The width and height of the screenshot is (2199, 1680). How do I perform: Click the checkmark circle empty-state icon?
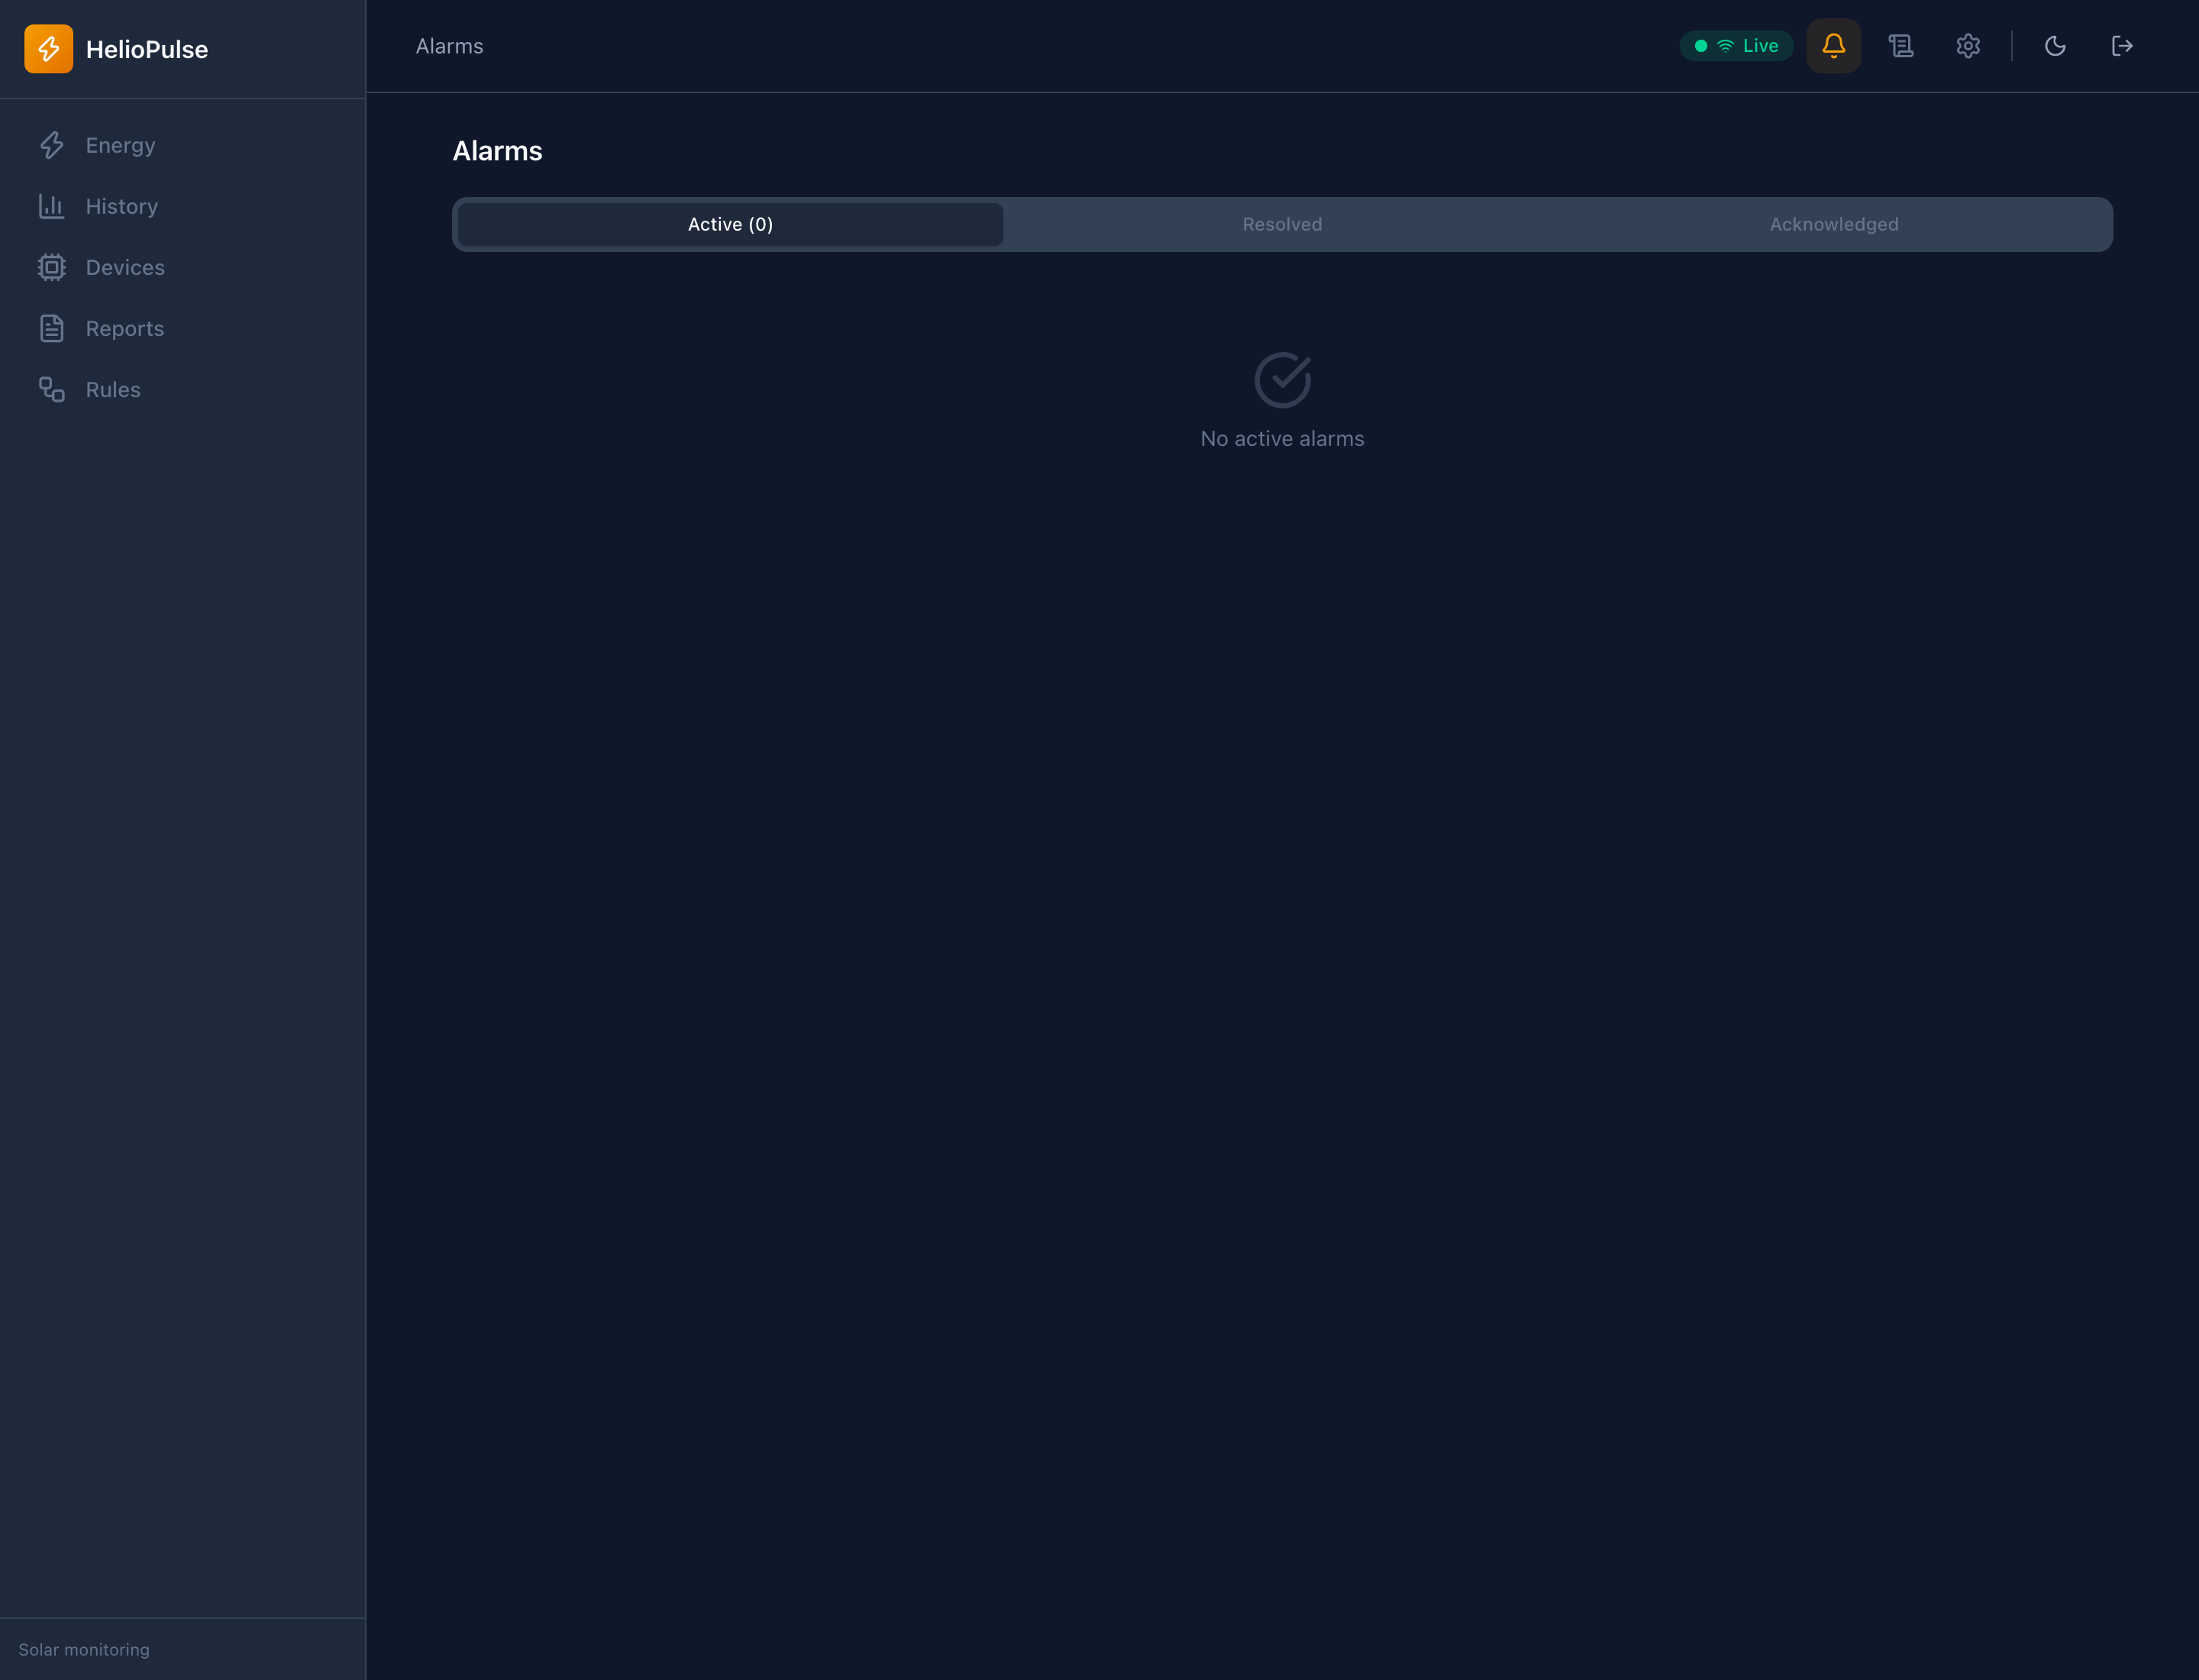(x=1282, y=380)
